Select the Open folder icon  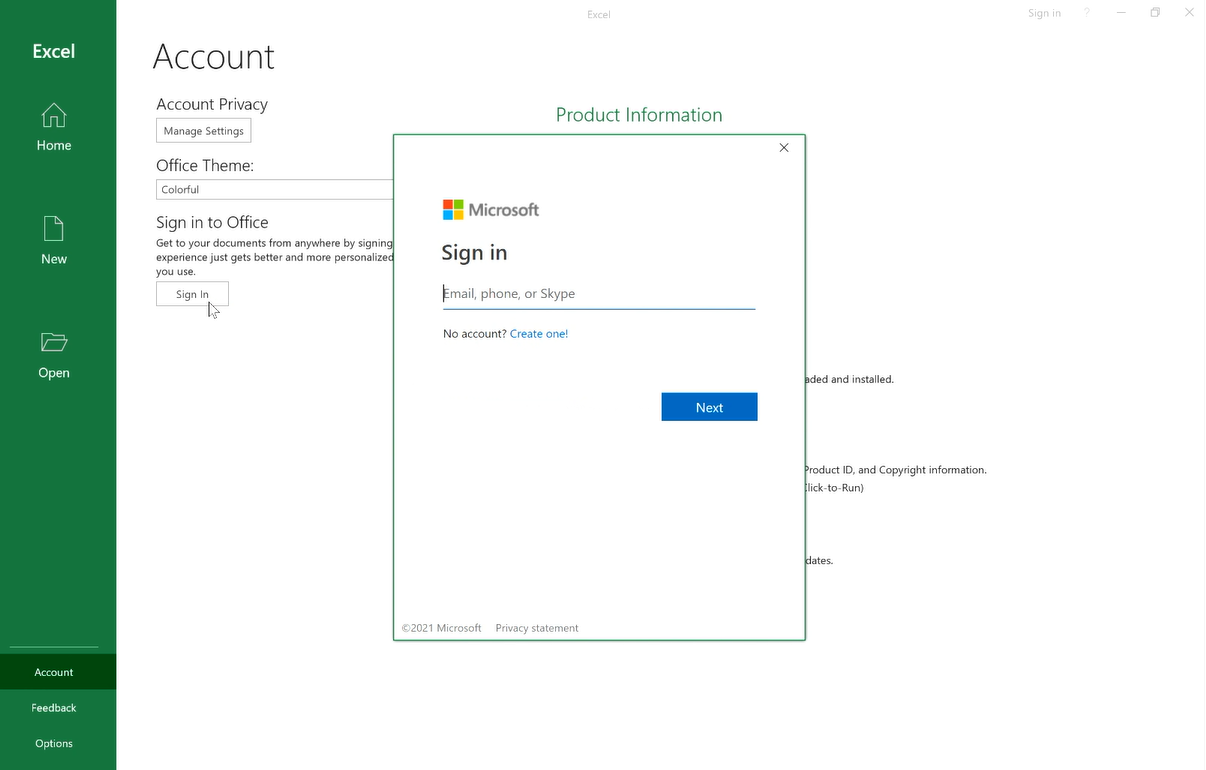click(54, 343)
